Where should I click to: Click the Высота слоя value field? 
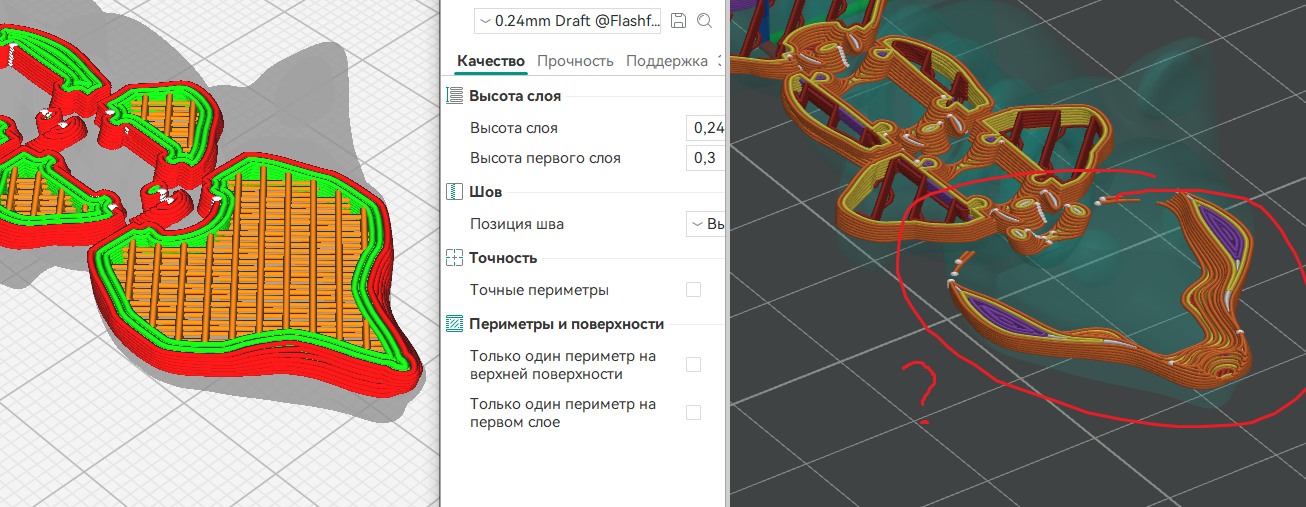click(706, 128)
